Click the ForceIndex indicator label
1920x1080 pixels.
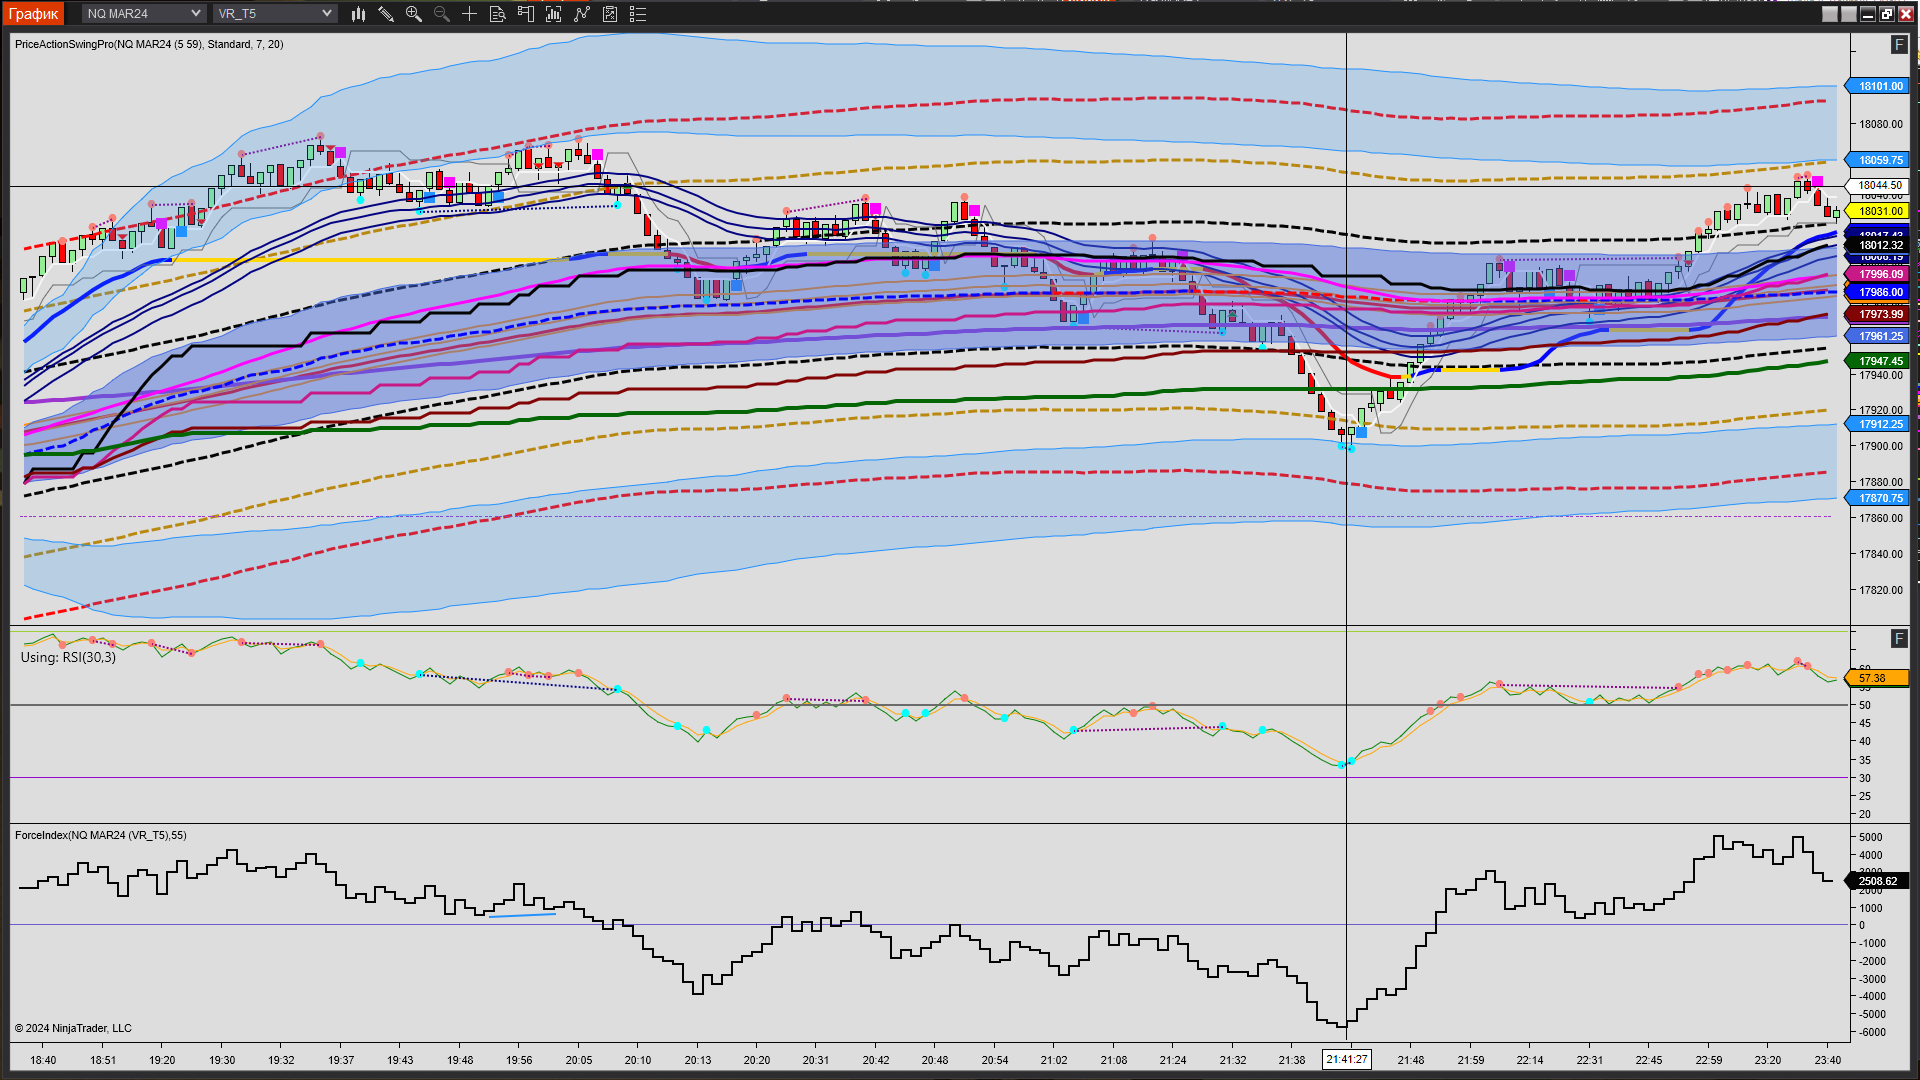click(100, 836)
